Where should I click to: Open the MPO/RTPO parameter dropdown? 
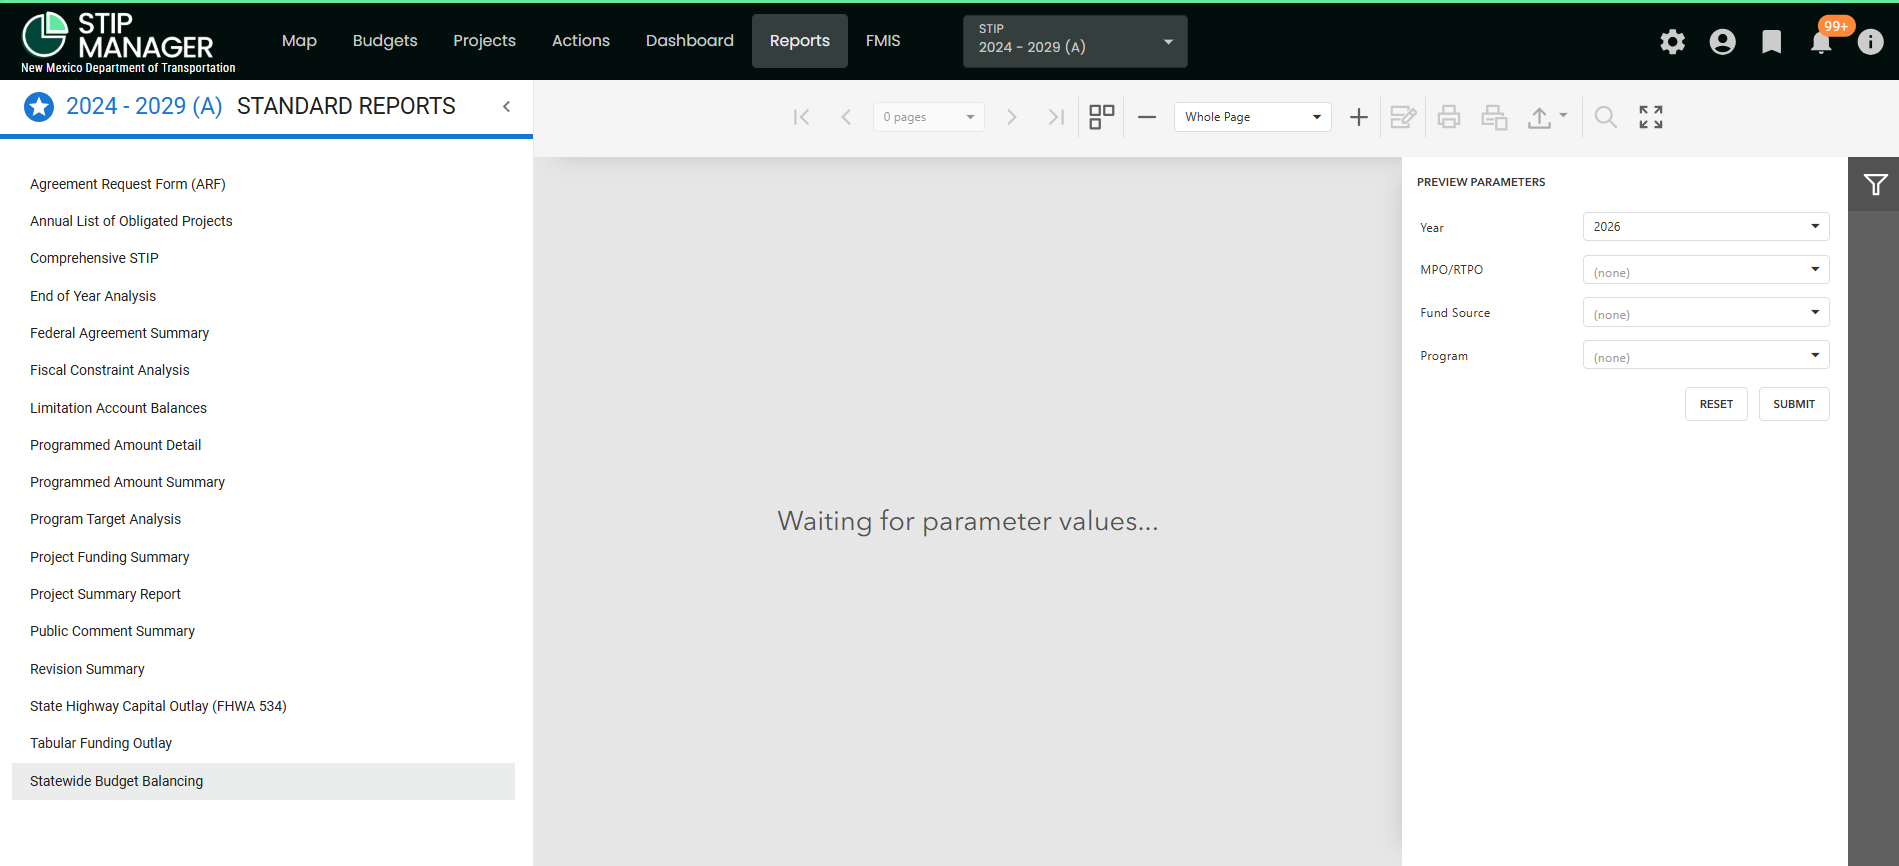[x=1706, y=270]
